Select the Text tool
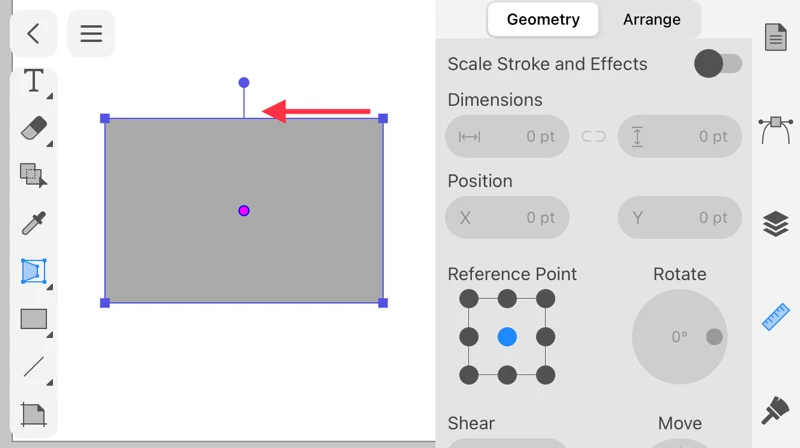Viewport: 800px width, 448px height. coord(34,81)
